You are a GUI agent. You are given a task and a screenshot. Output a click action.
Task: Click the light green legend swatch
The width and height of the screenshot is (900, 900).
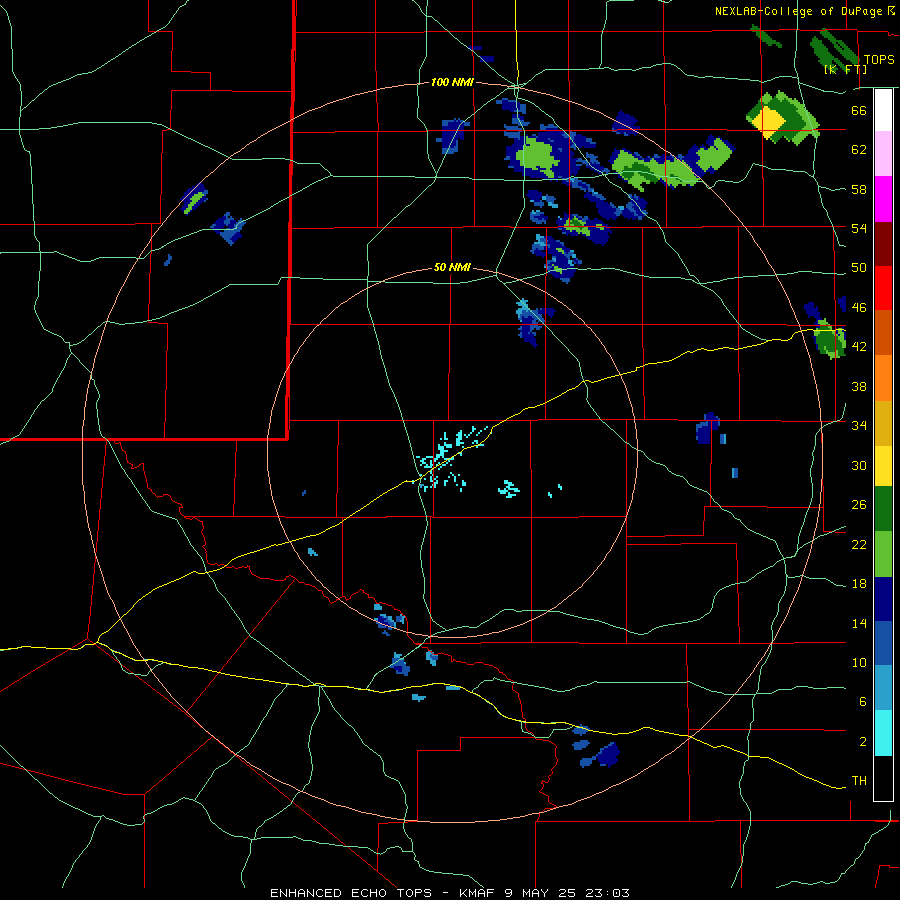883,554
